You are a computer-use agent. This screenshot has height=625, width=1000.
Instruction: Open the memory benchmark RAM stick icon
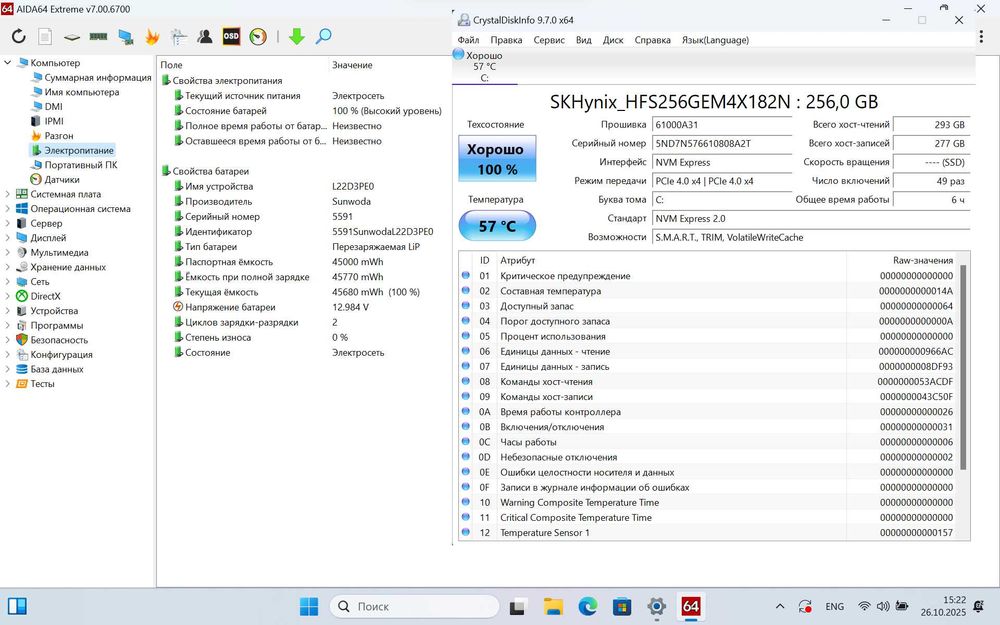pos(98,36)
